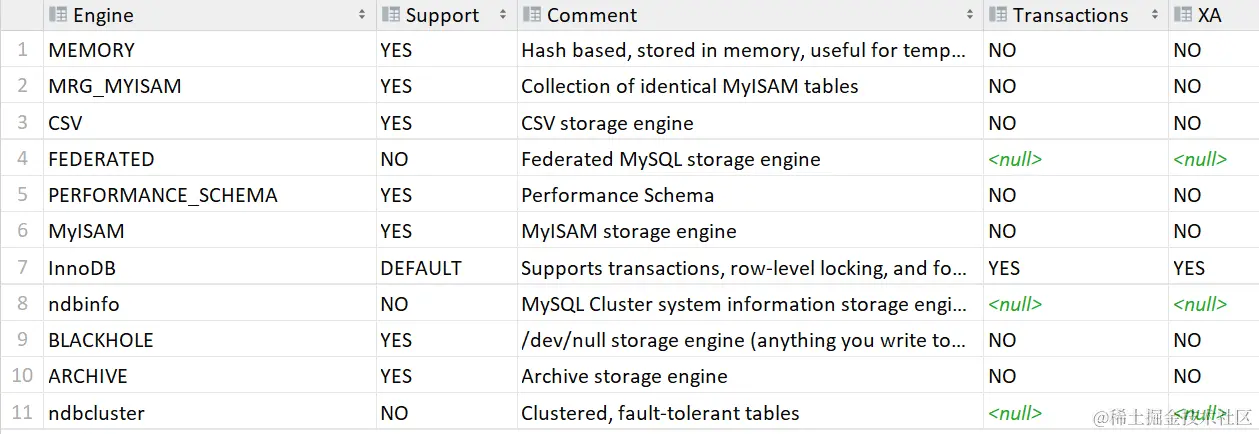Select the PERFORMANCE_SCHEMA engine cell
Screen dimensions: 1259x434
click(x=210, y=195)
